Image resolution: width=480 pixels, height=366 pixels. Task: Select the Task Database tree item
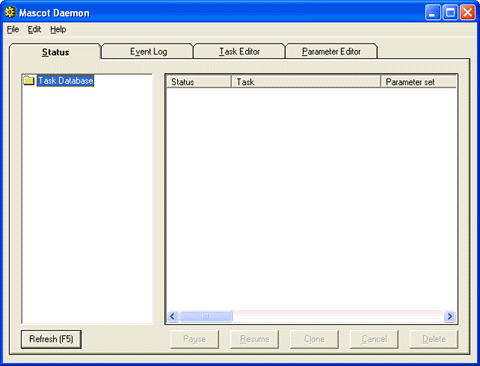pyautogui.click(x=66, y=81)
